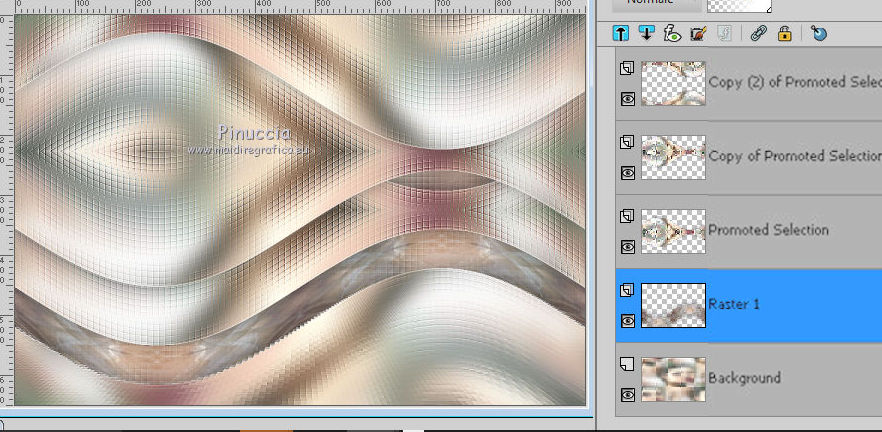Click the Background layer thumbnail
This screenshot has height=432, width=882.
[x=673, y=379]
